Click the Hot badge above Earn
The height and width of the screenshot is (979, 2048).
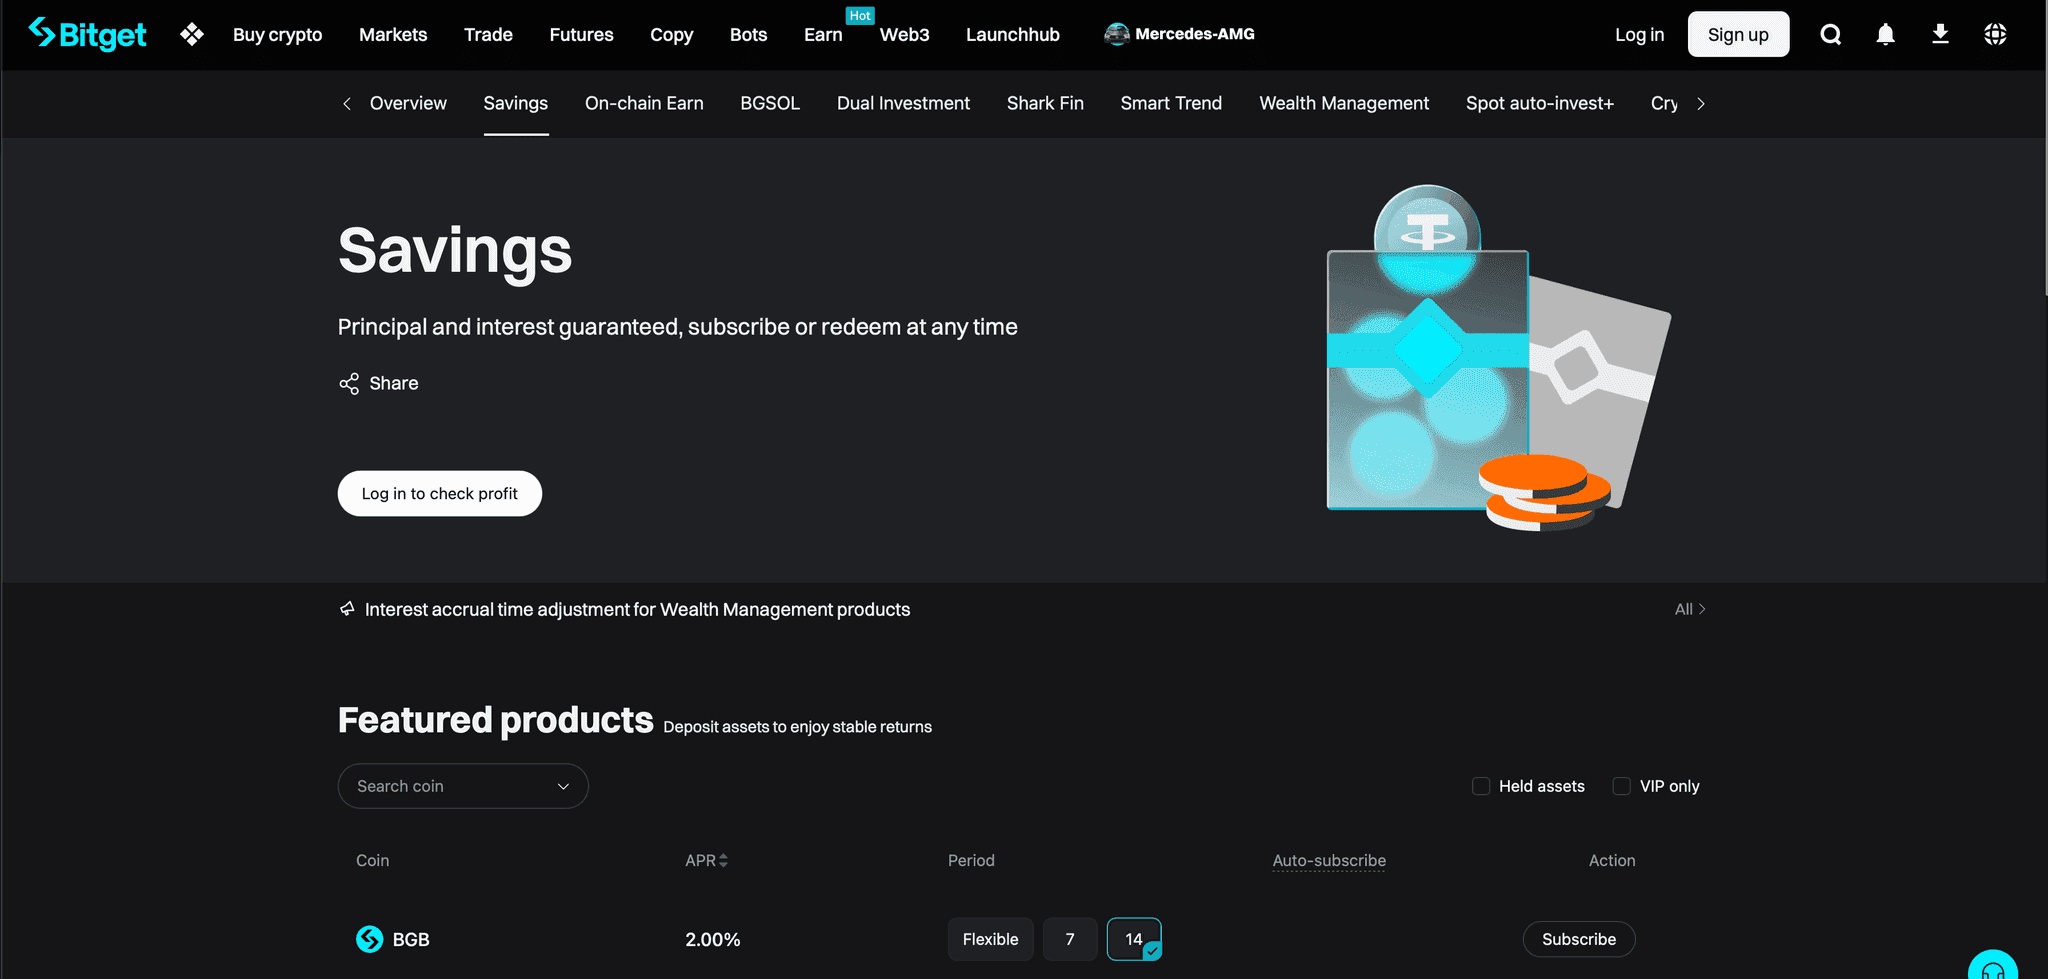860,15
